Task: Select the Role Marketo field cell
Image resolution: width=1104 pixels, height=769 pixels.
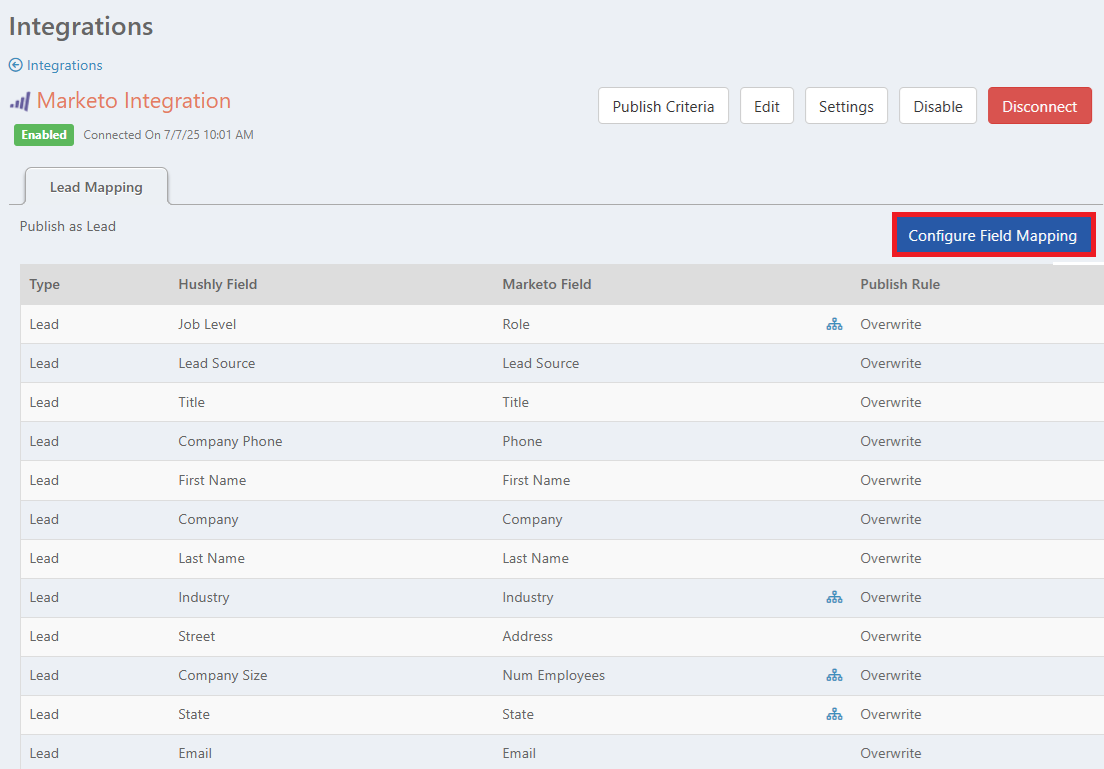Action: 516,325
